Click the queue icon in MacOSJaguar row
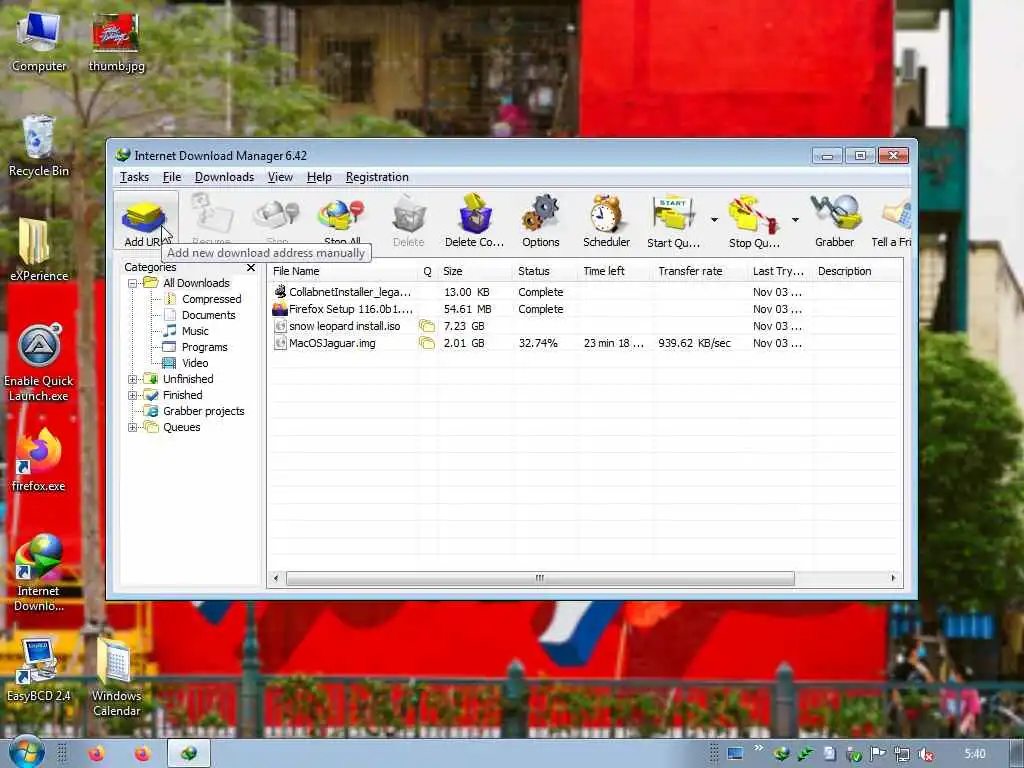Image resolution: width=1024 pixels, height=768 pixels. pos(427,343)
